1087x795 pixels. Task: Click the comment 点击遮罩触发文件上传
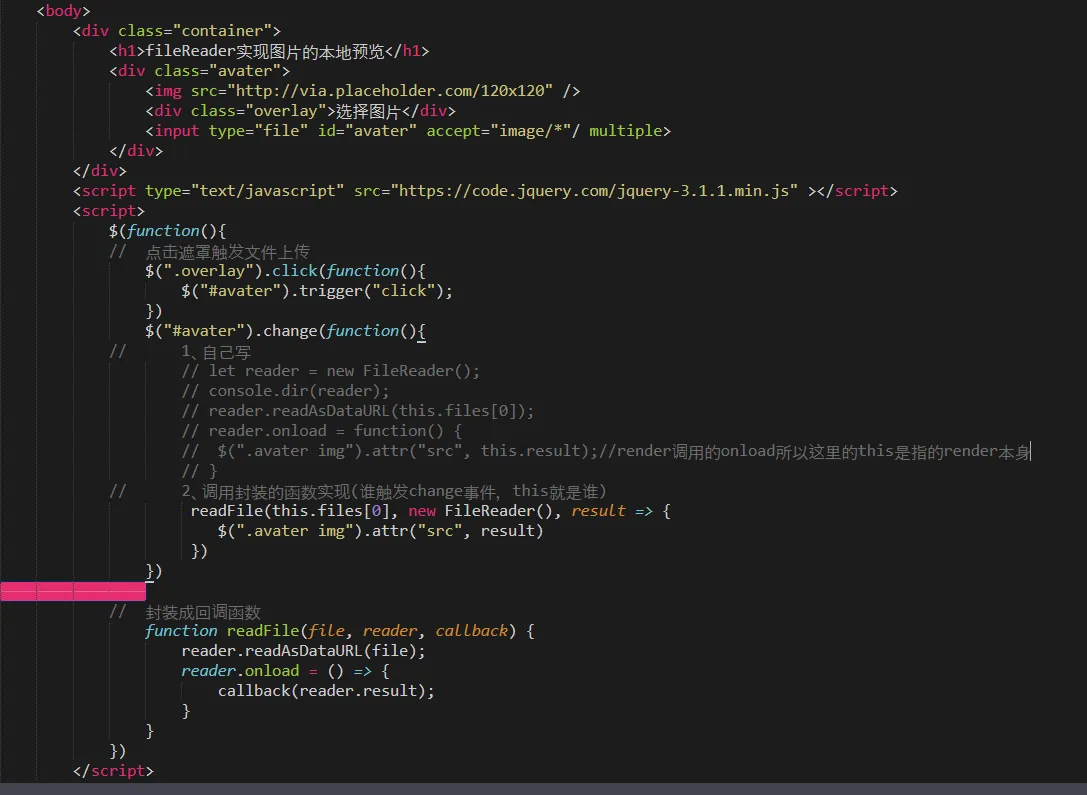pyautogui.click(x=228, y=251)
